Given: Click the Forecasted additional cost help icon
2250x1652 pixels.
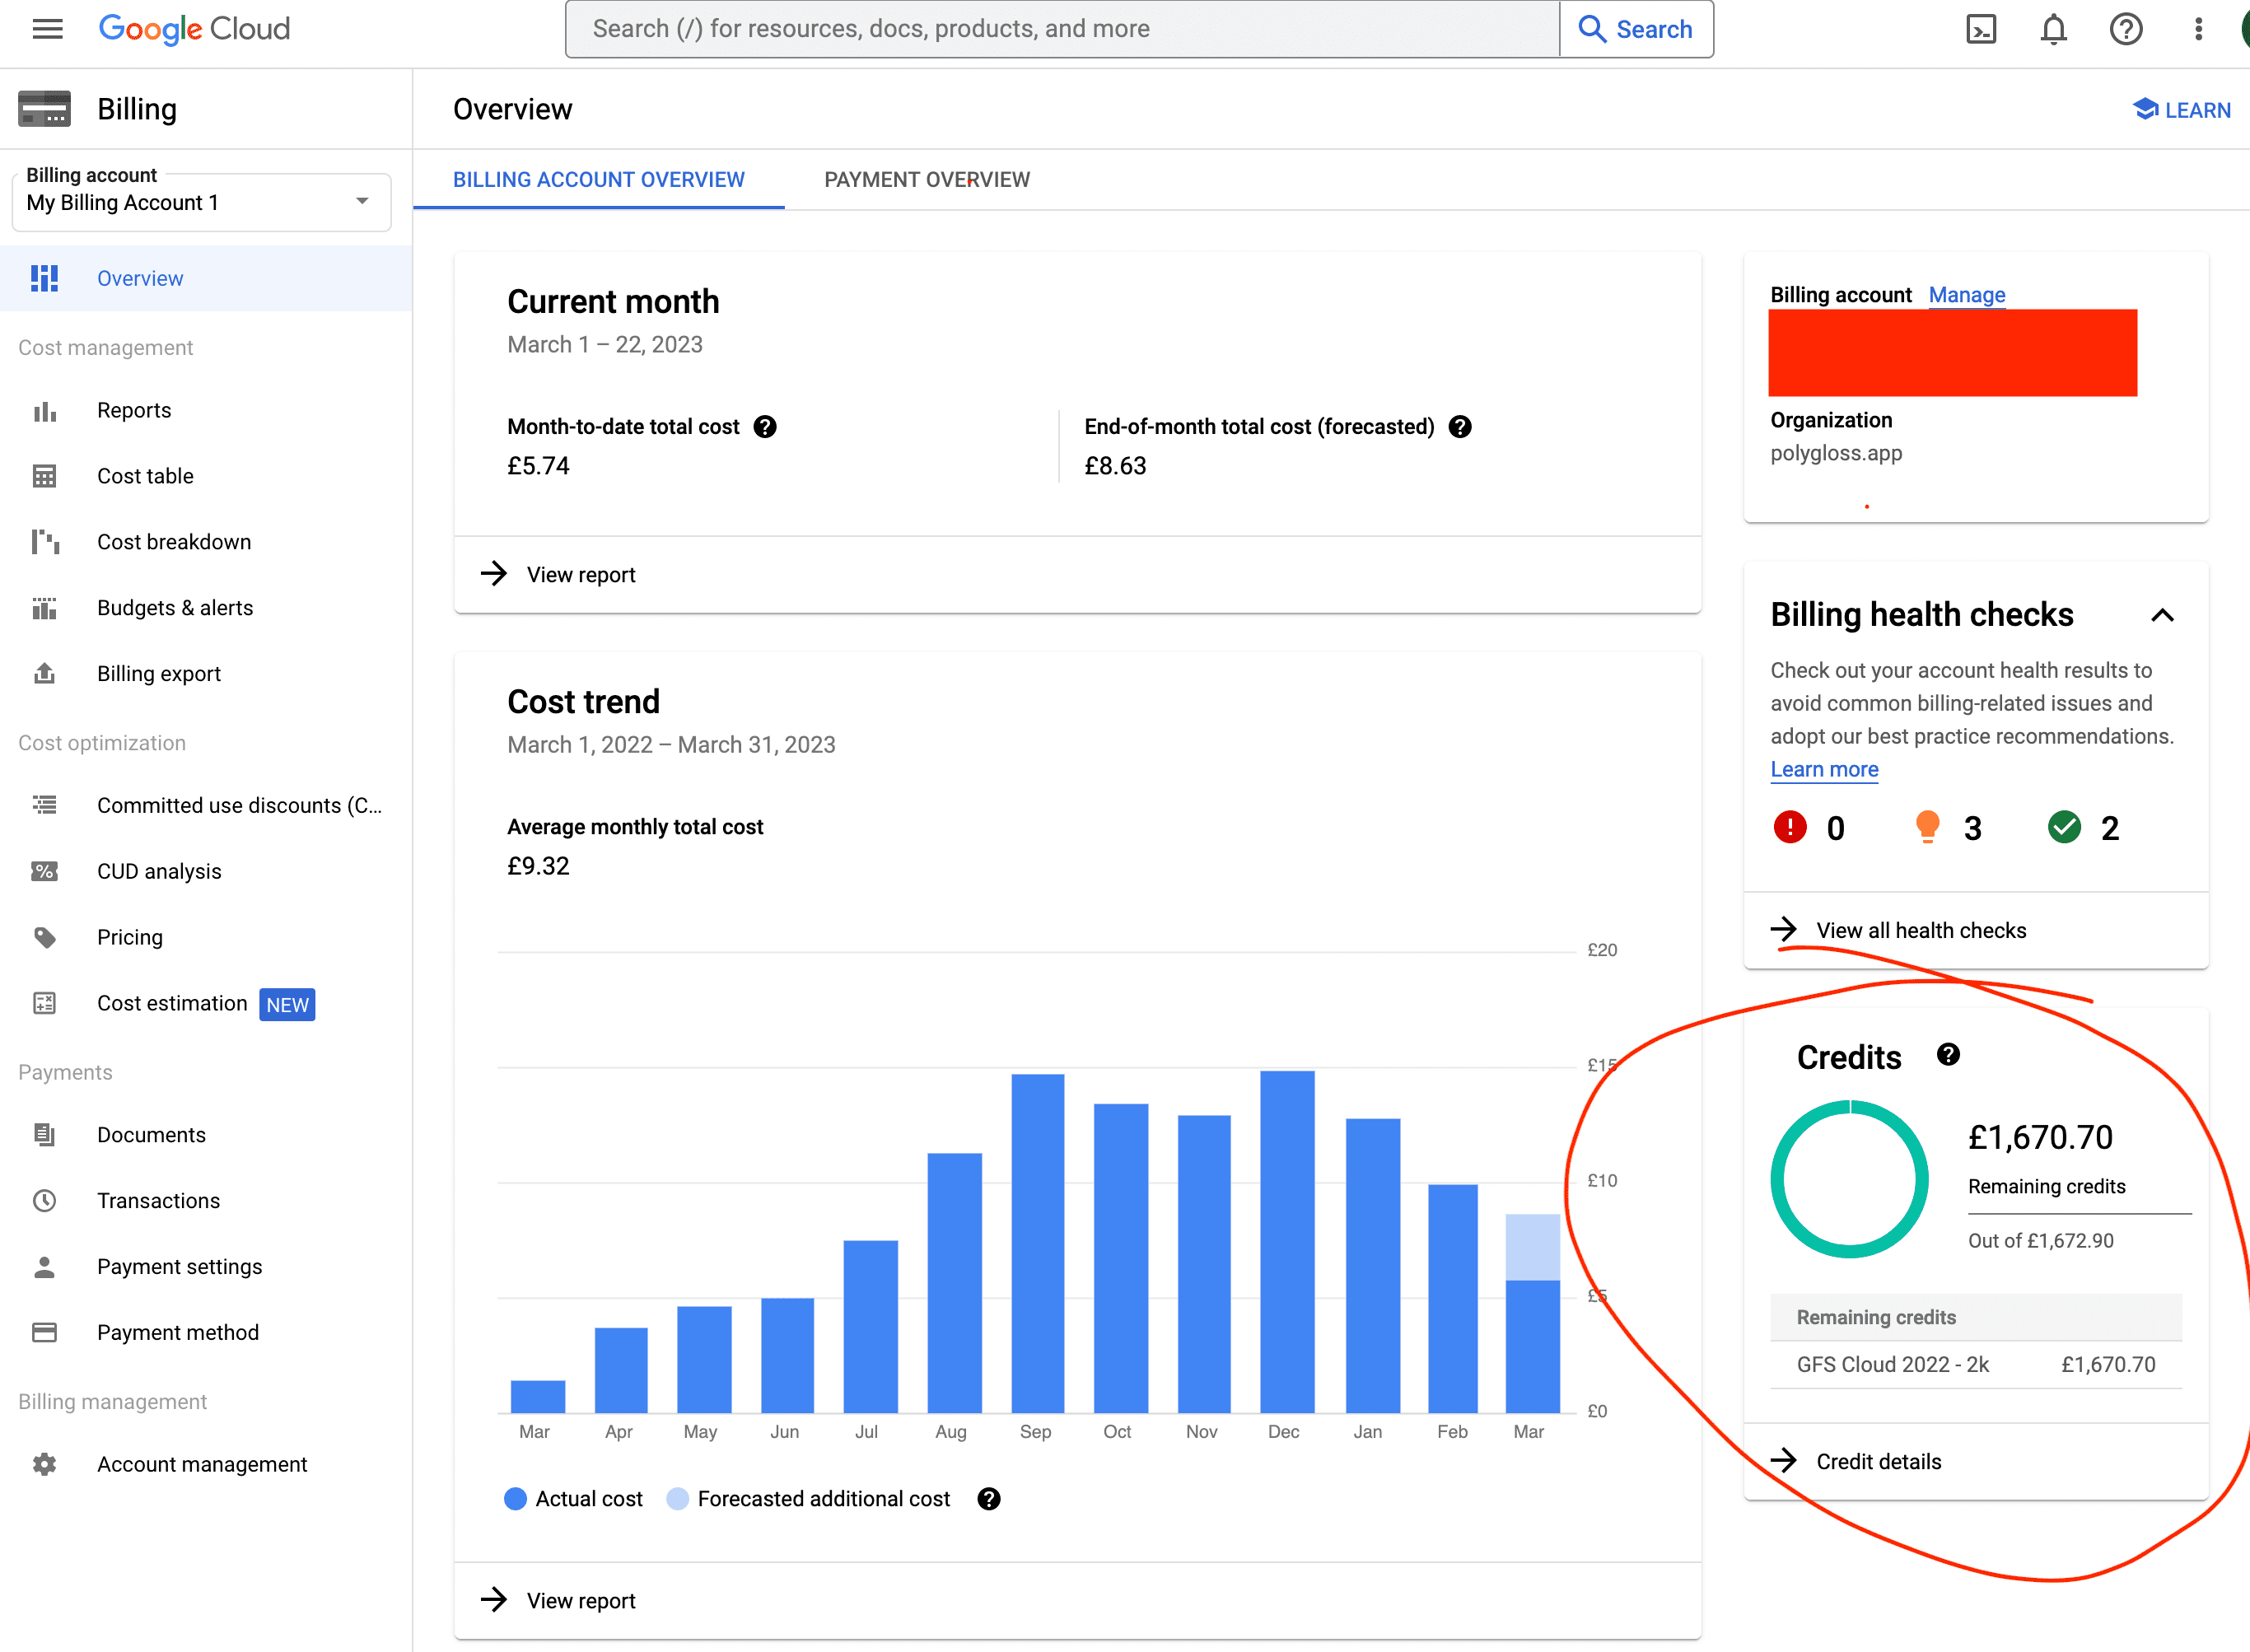Looking at the screenshot, I should (x=989, y=1499).
